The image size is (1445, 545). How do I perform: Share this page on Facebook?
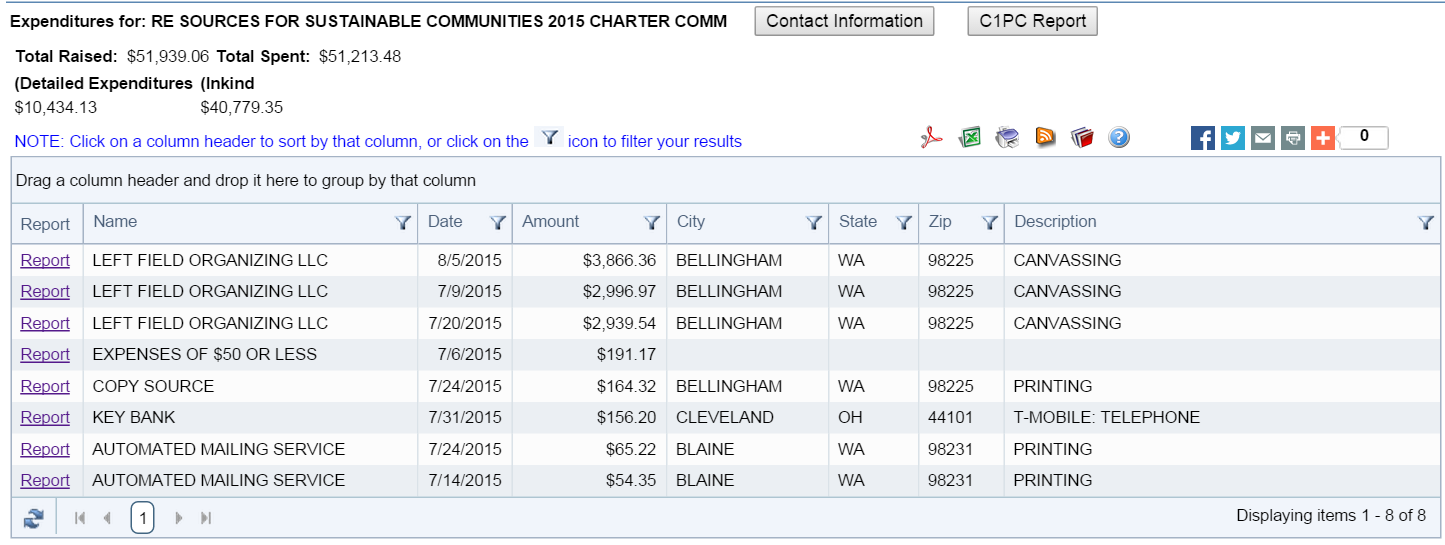1203,138
